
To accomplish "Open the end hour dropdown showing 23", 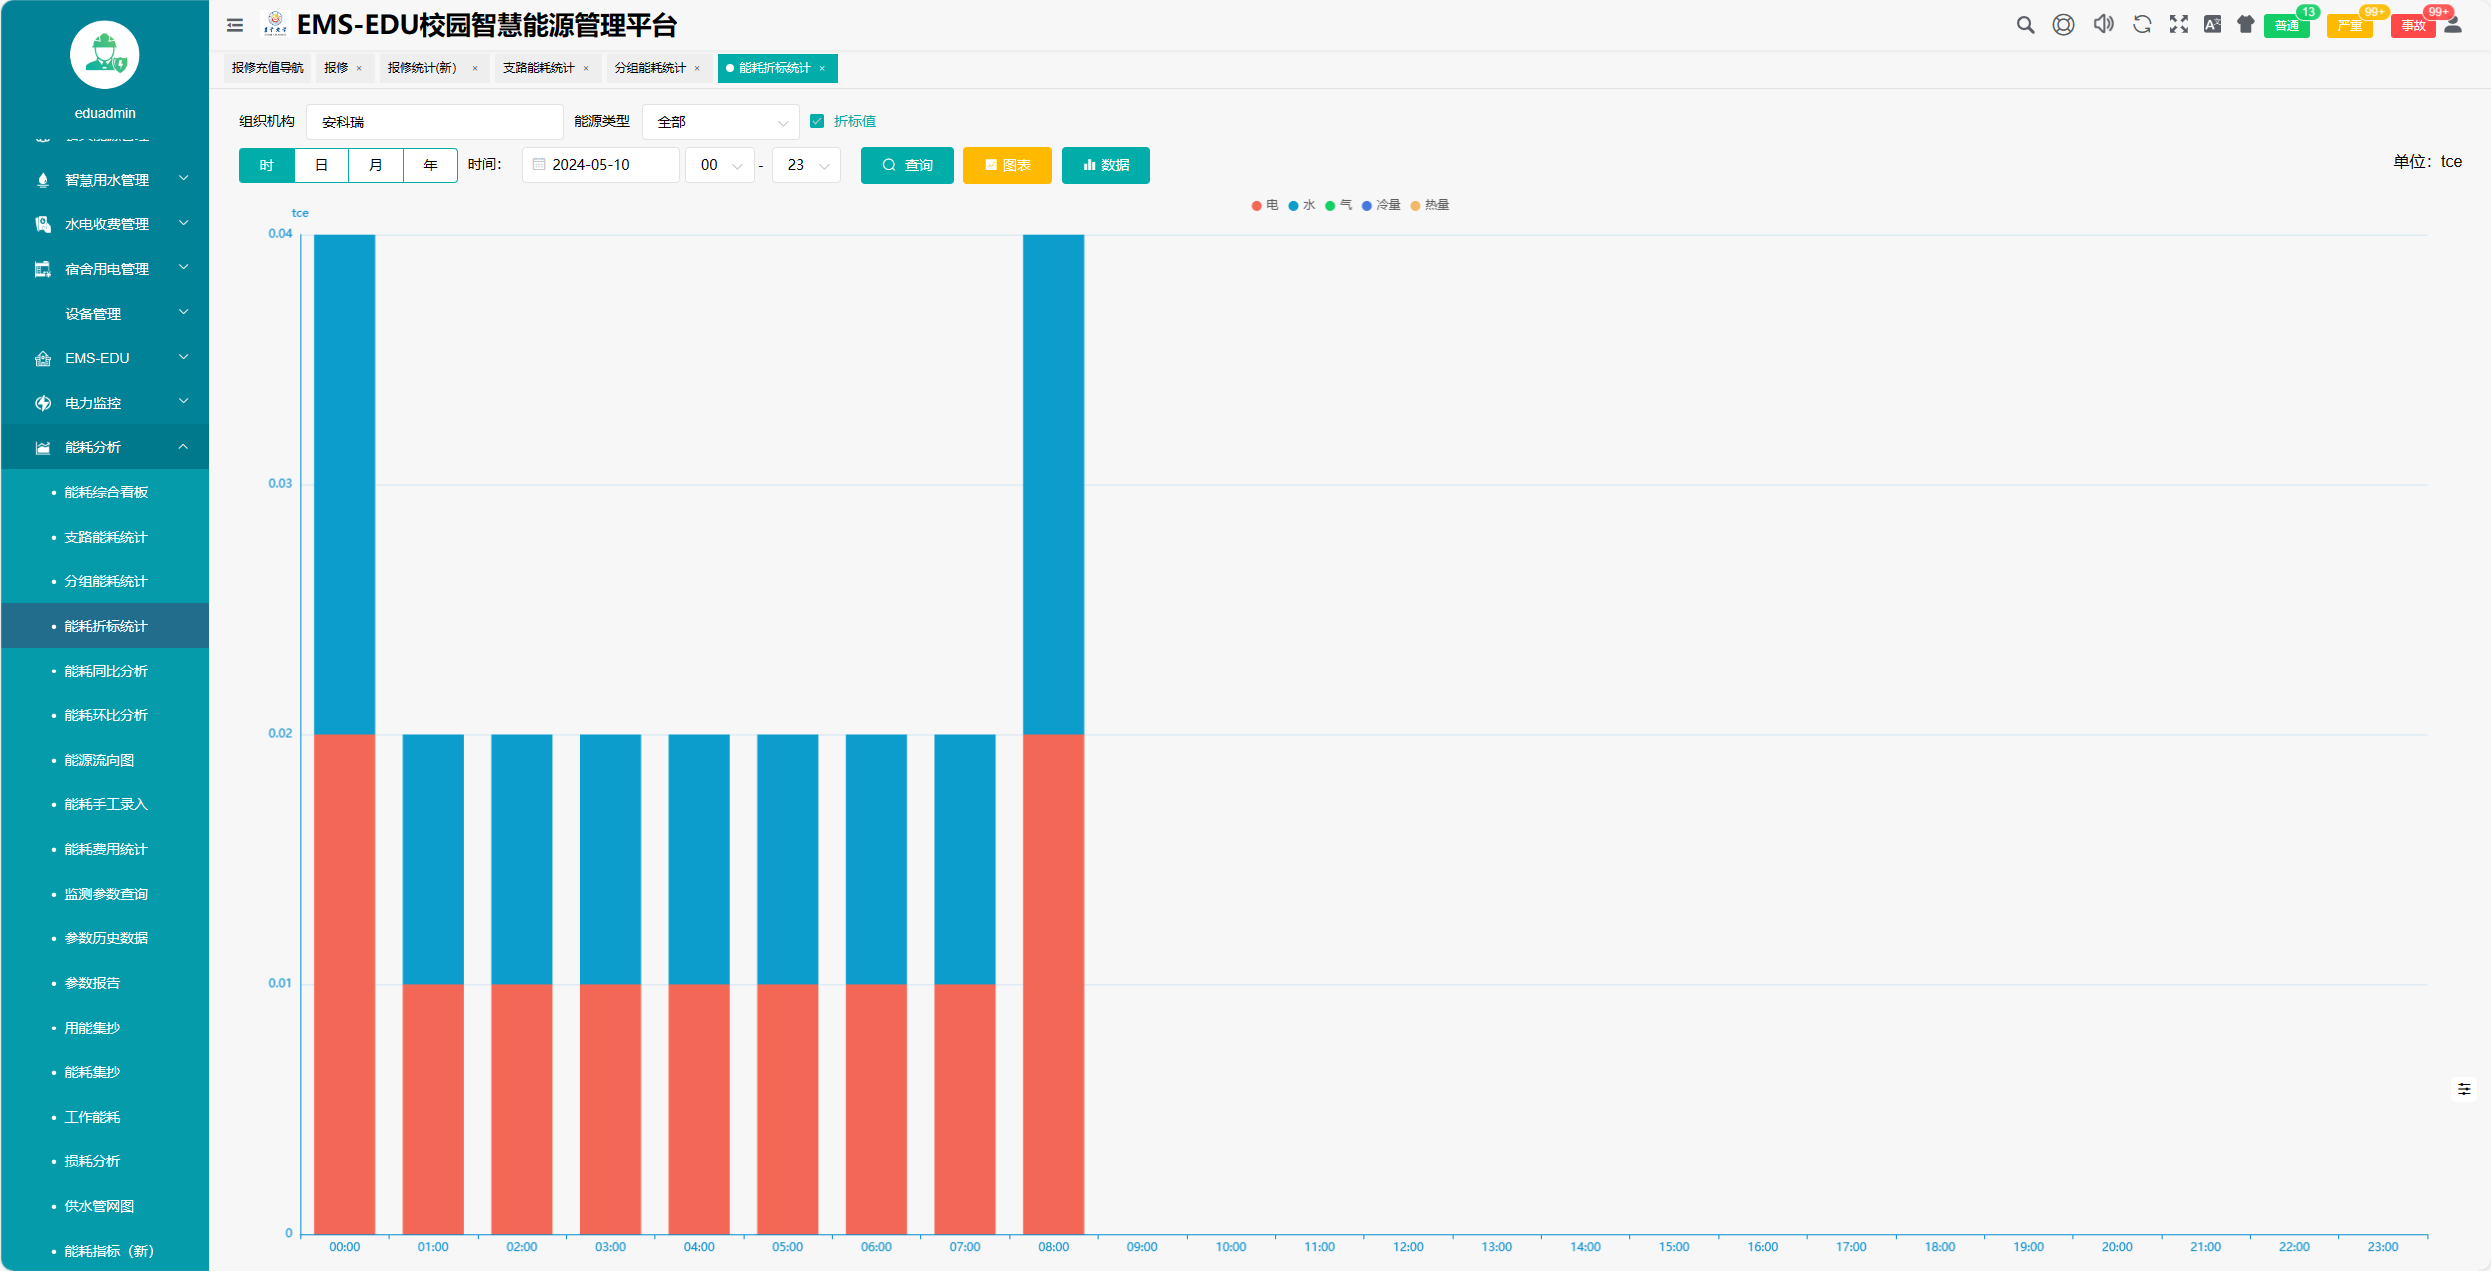I will [806, 165].
